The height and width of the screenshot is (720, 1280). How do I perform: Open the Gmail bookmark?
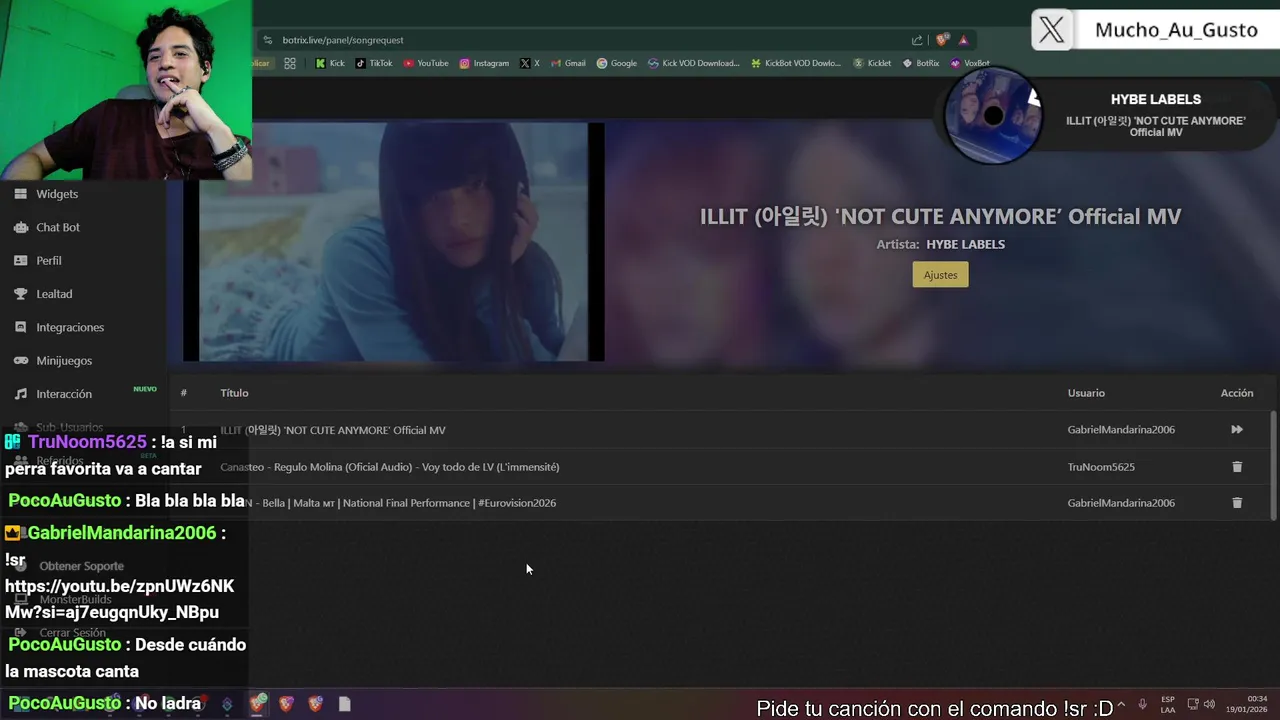[x=568, y=63]
